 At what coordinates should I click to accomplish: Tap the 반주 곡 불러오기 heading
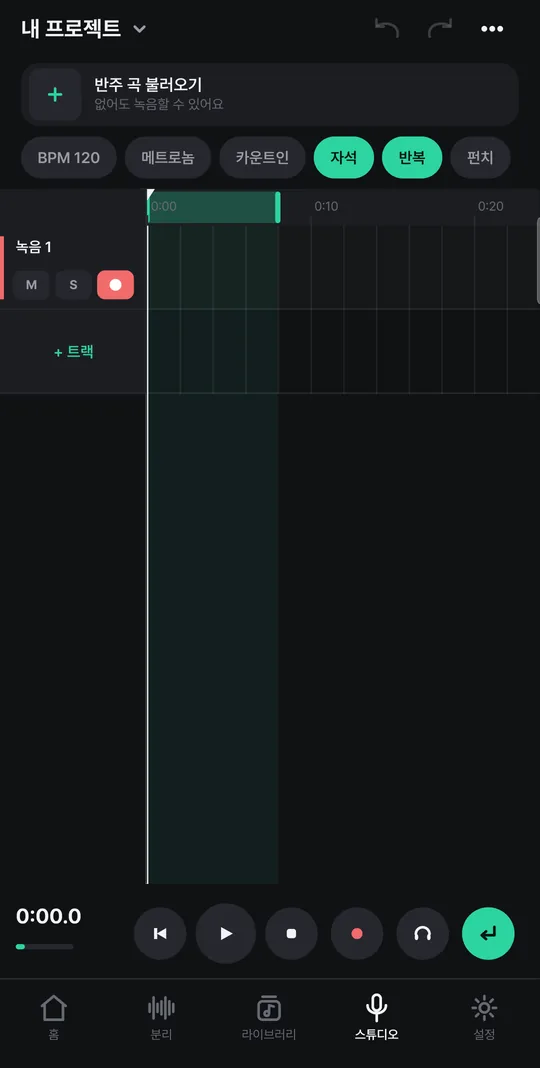click(x=148, y=85)
